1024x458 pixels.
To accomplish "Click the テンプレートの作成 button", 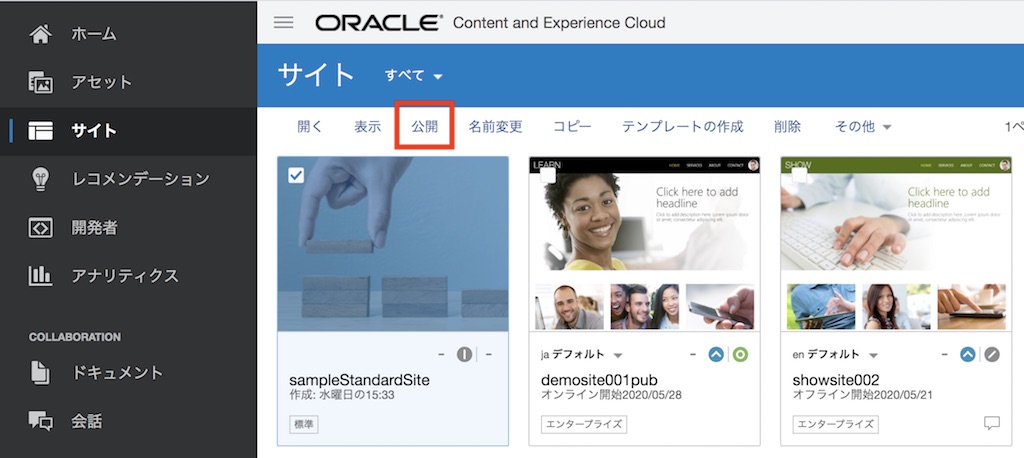I will 682,127.
